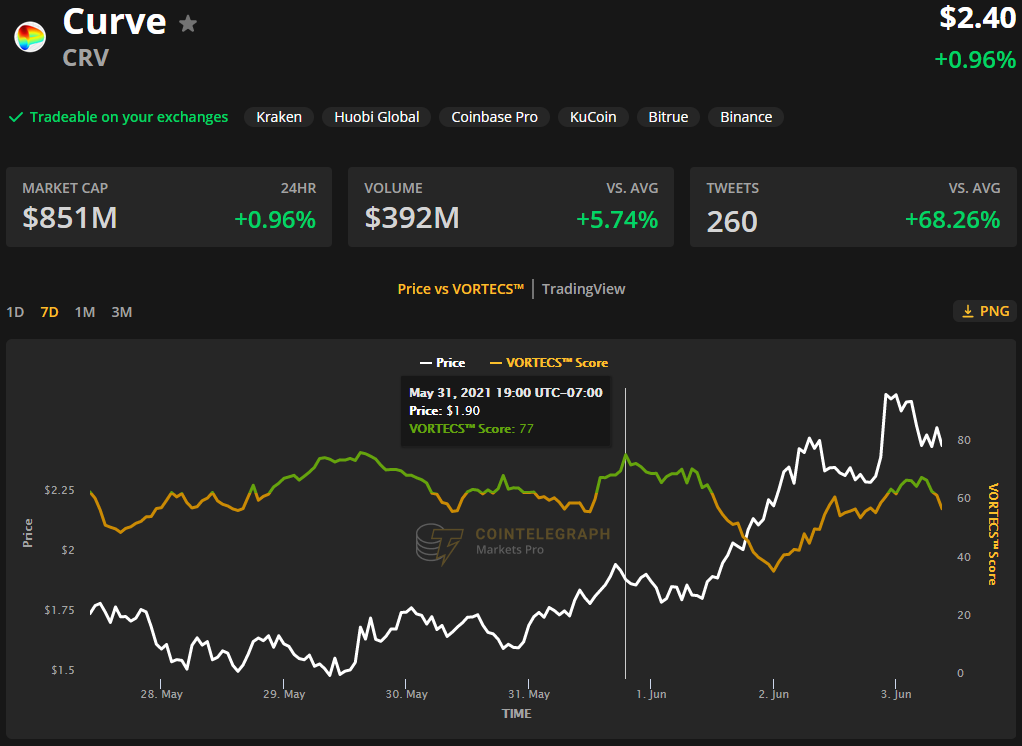Screen dimensions: 1022x746
Task: Click the Curve rainbow logo icon
Action: coord(30,37)
